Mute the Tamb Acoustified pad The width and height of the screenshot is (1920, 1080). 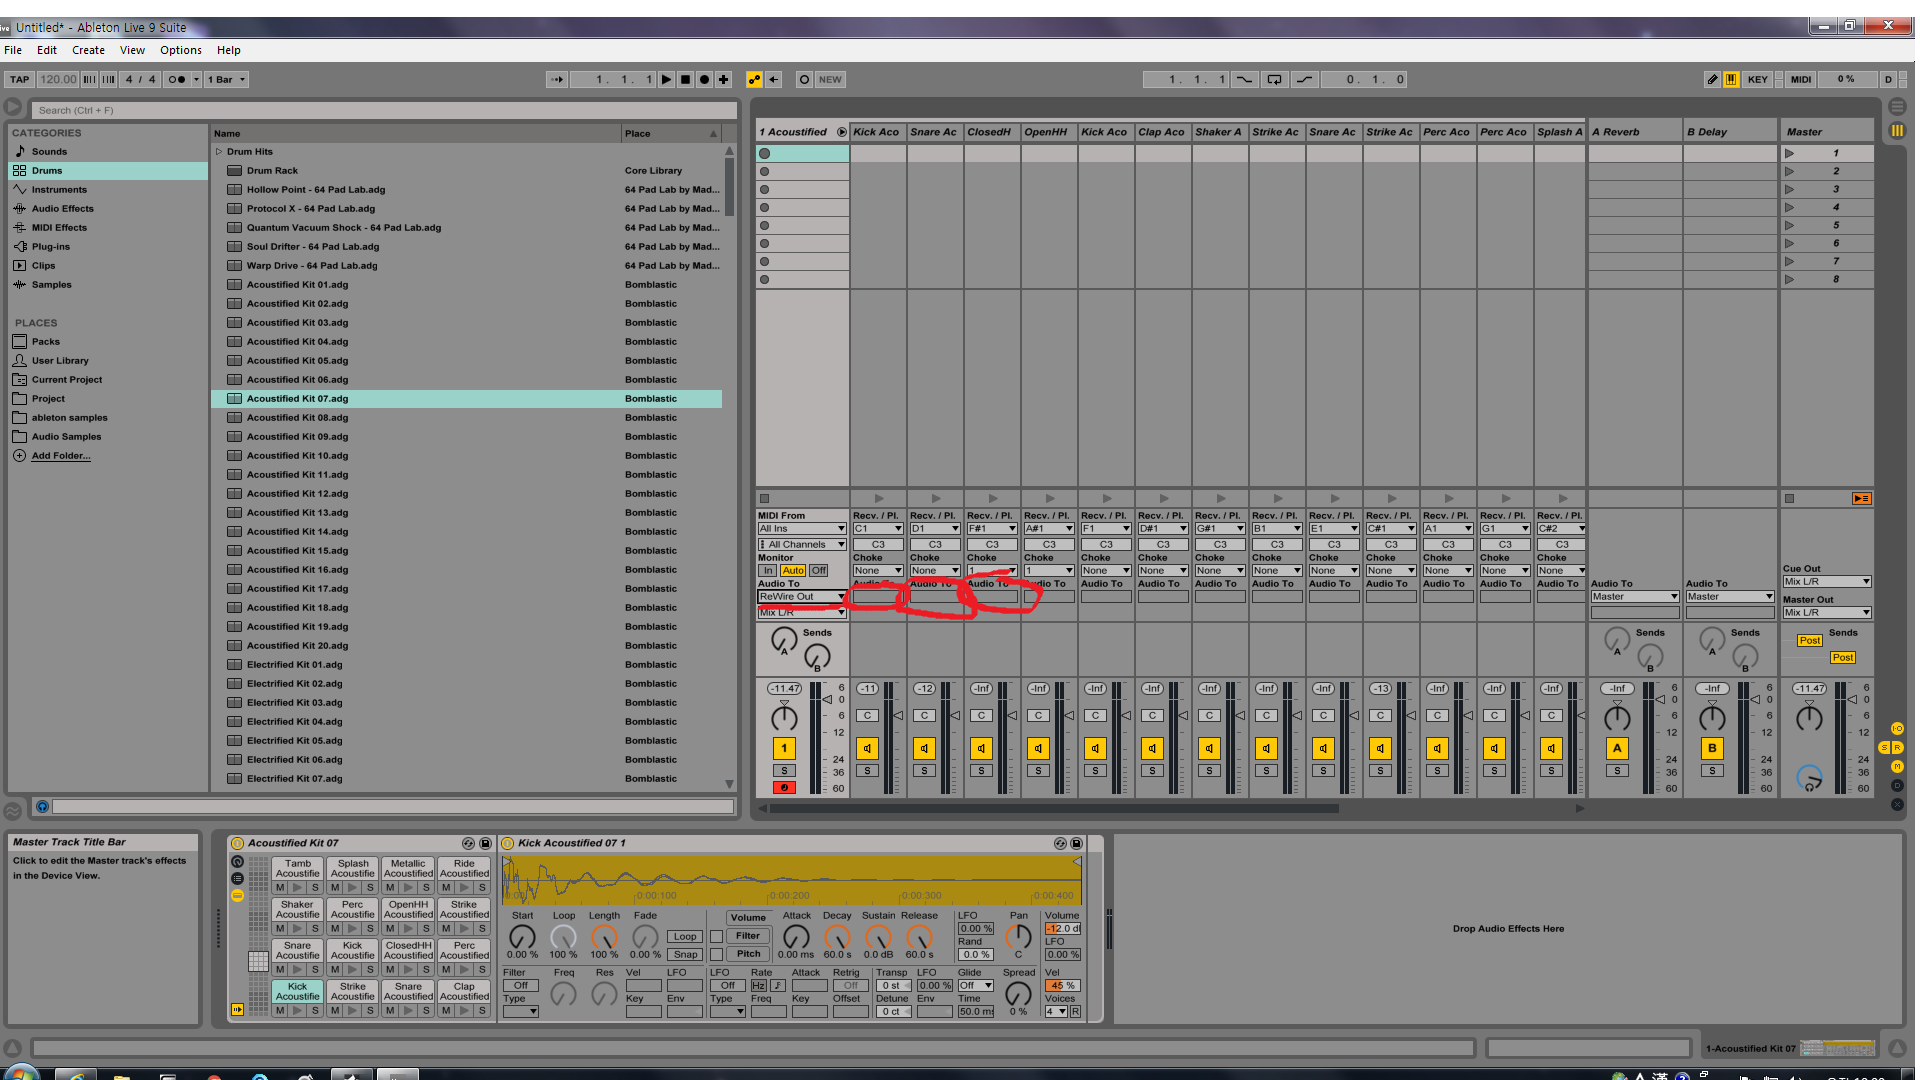(x=281, y=887)
